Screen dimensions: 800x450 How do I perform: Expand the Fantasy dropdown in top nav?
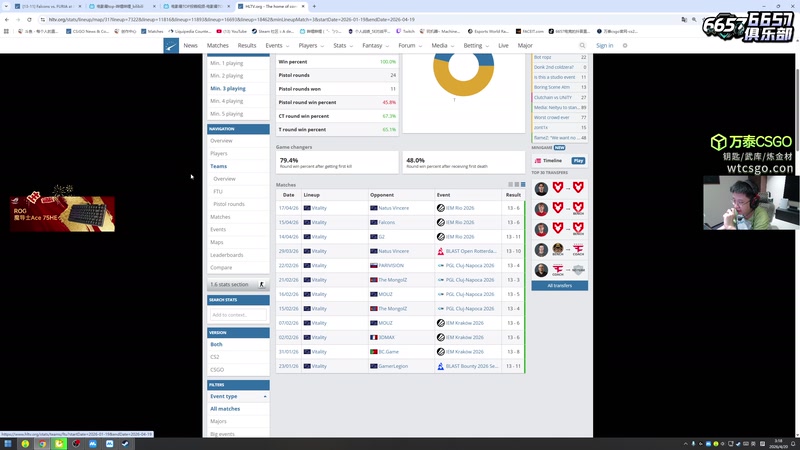pyautogui.click(x=375, y=46)
